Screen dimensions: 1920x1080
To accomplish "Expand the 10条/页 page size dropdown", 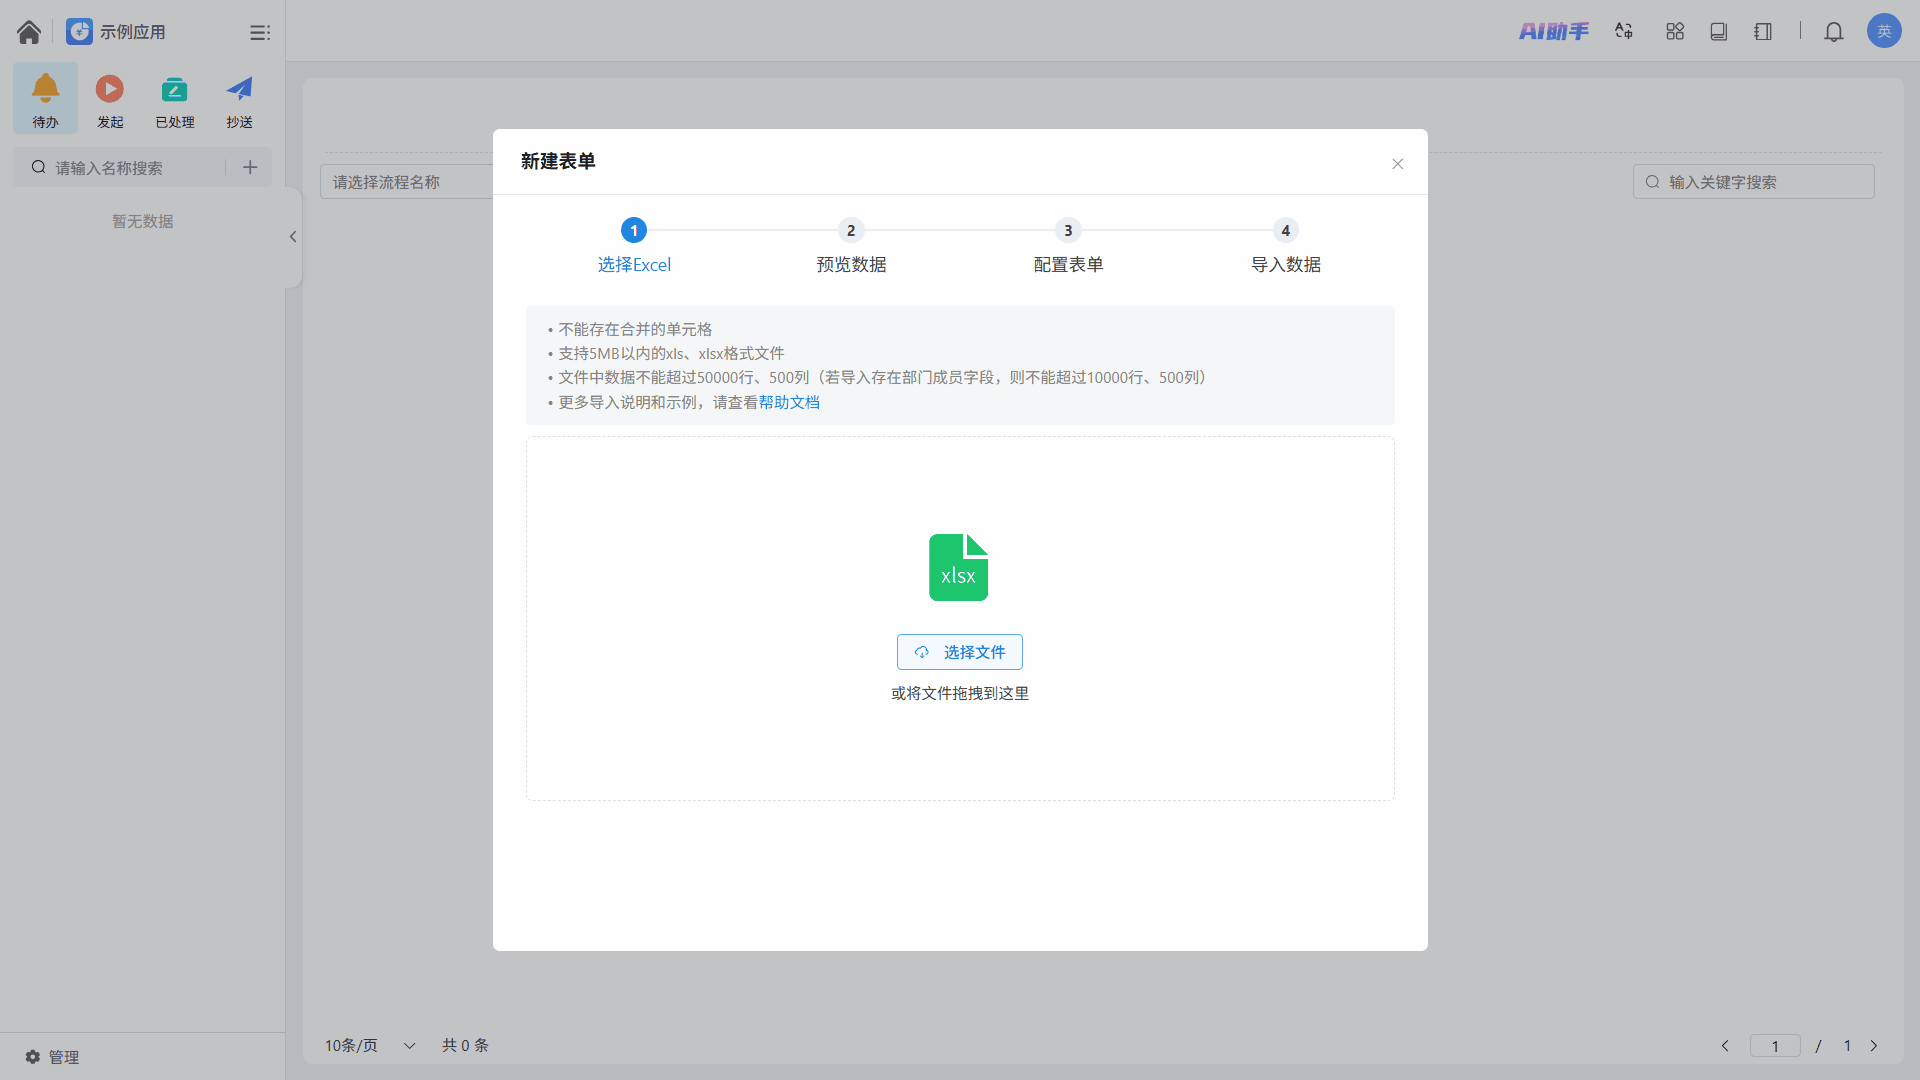I will (370, 1045).
